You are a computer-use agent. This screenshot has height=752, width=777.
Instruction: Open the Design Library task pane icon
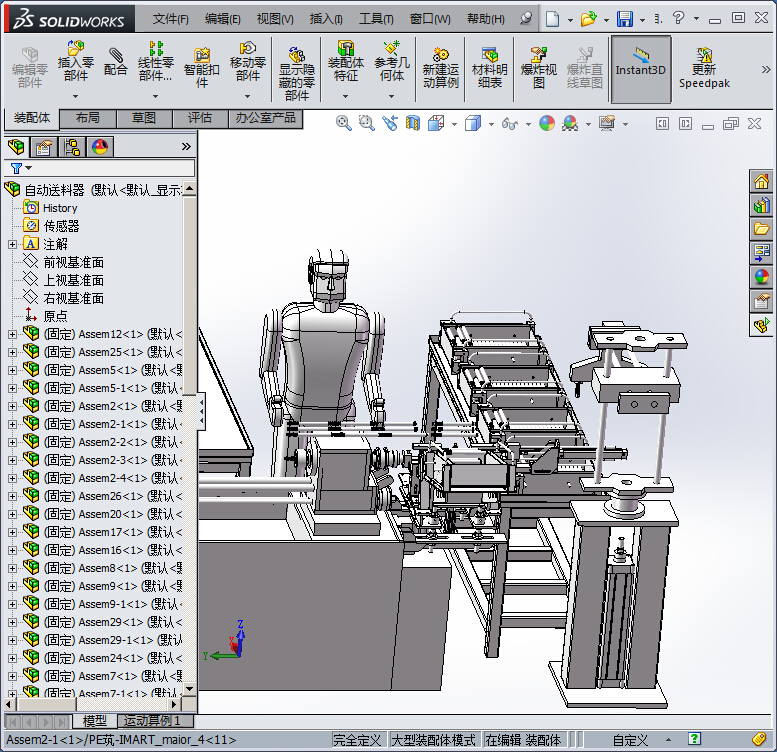pyautogui.click(x=761, y=205)
